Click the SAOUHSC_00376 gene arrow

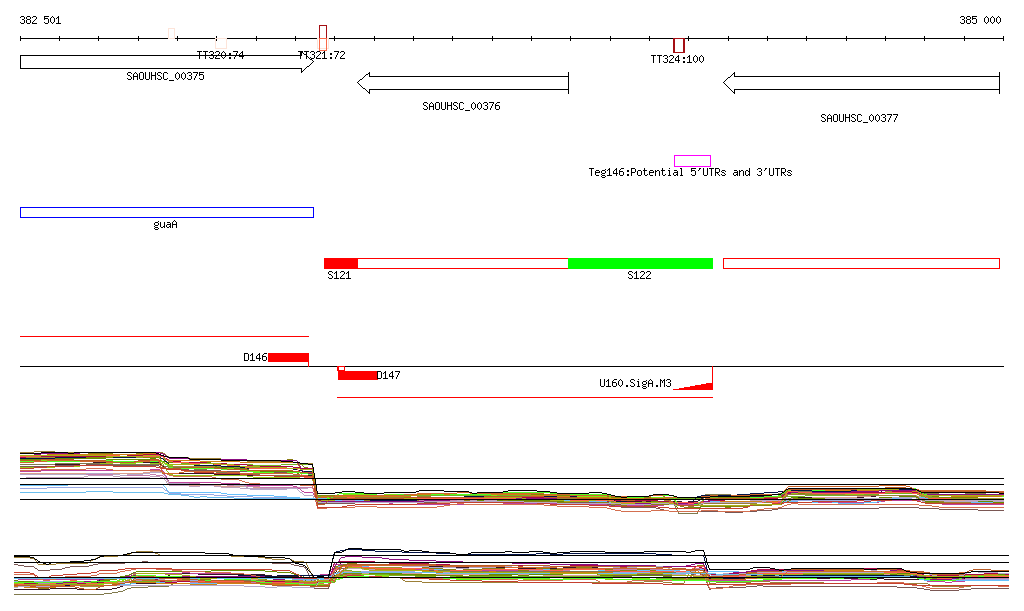(x=463, y=83)
